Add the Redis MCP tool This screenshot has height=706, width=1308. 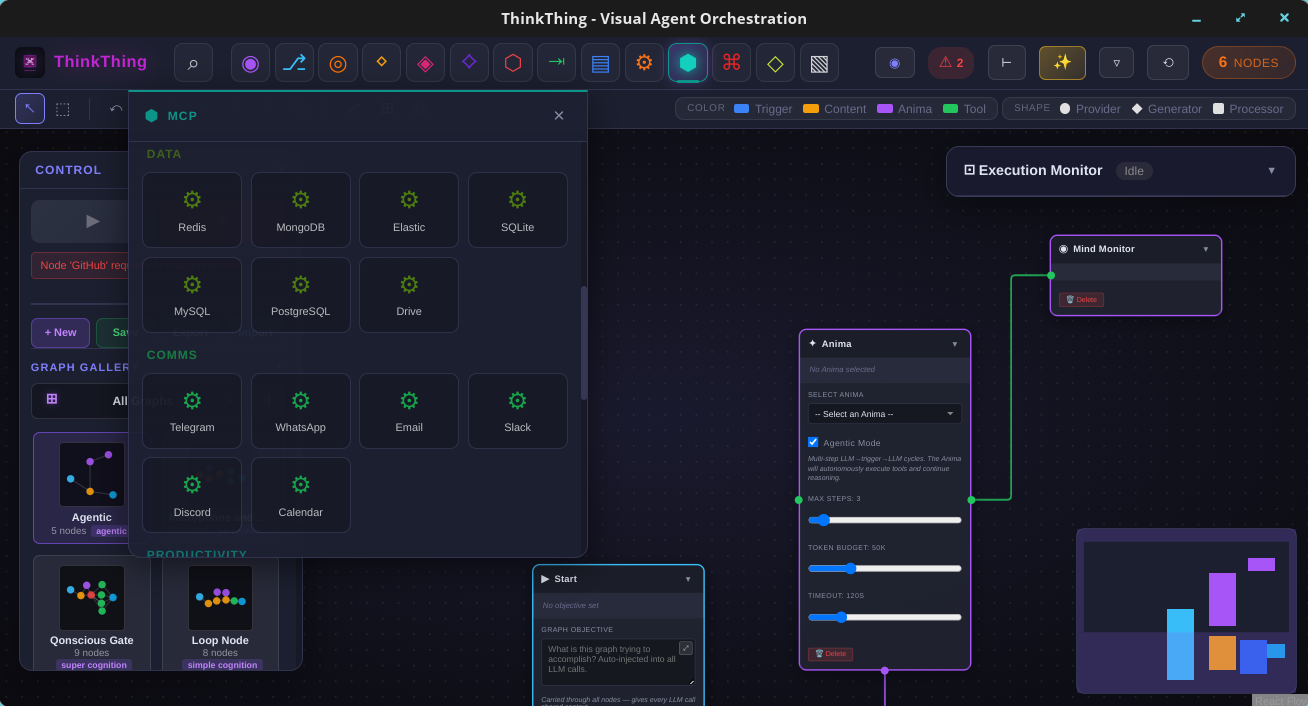click(192, 210)
